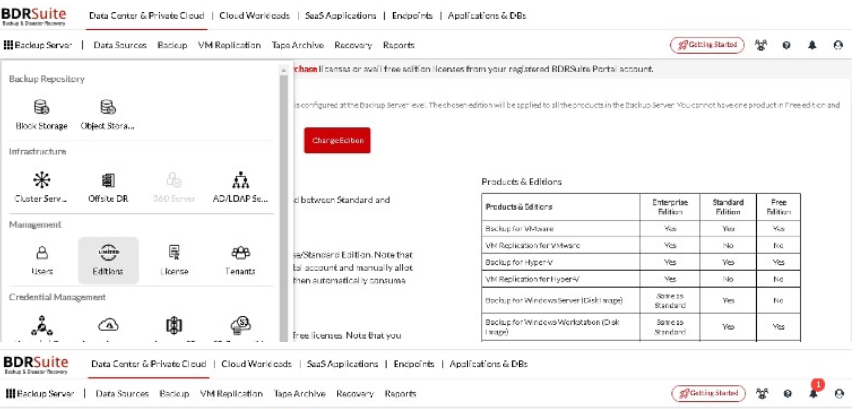
Task: Click the bell icon showing badge 1
Action: 814,393
